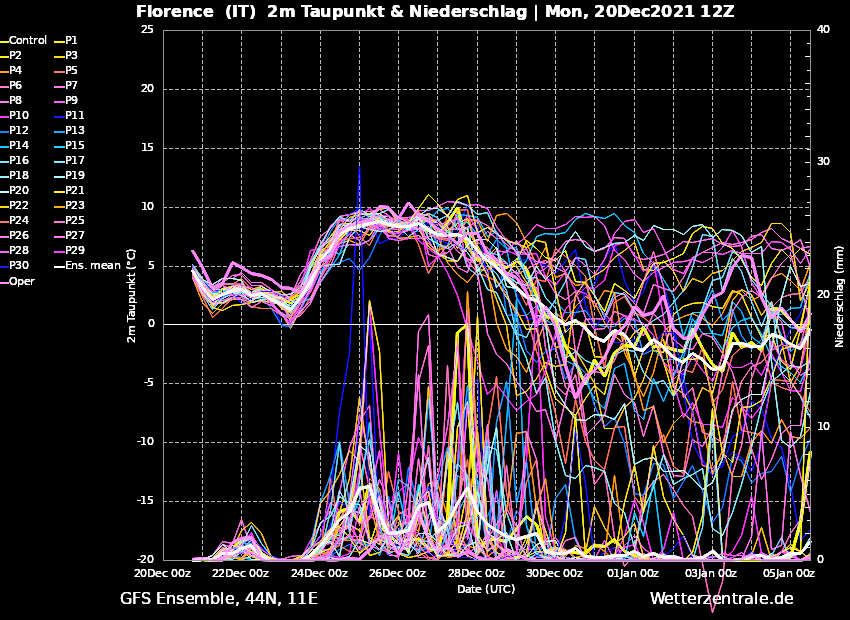Click the positive "5" Taupunkt axis tick

coord(151,266)
